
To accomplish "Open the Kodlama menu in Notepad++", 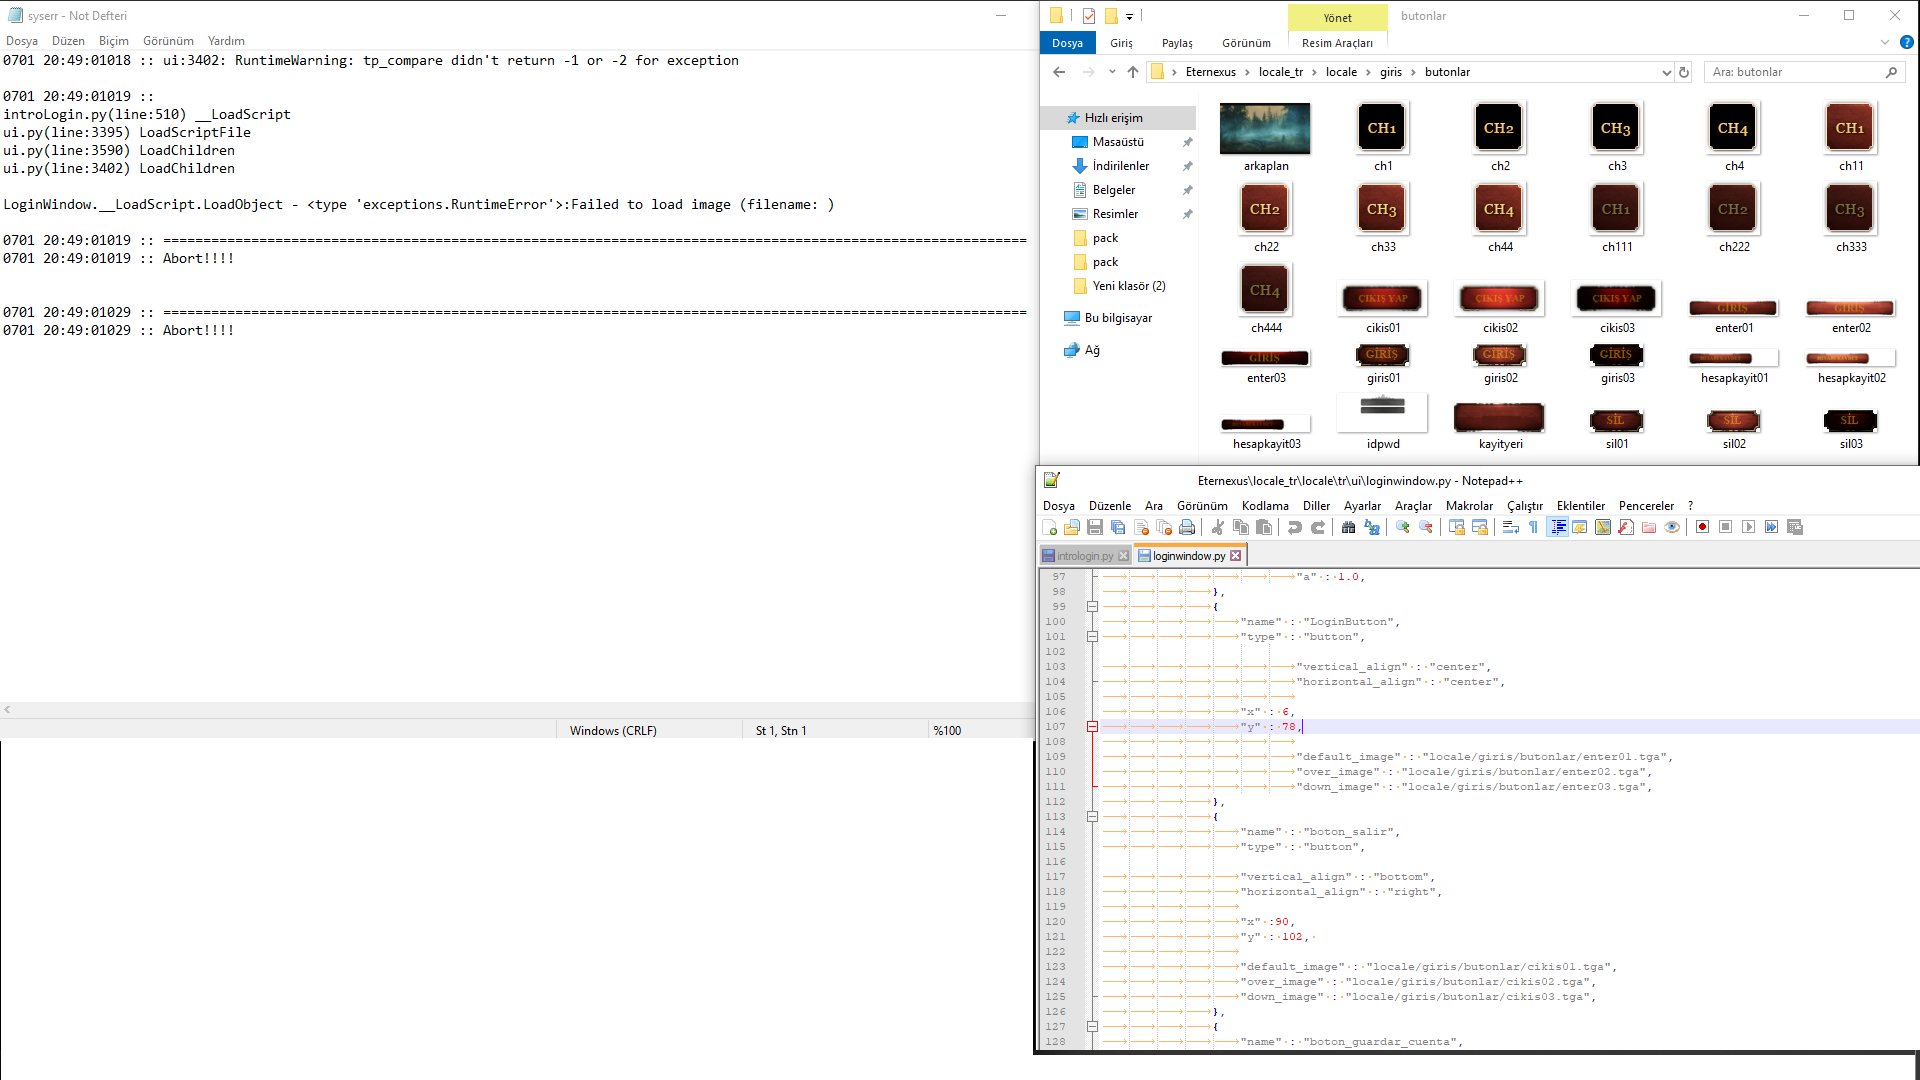I will (1265, 506).
